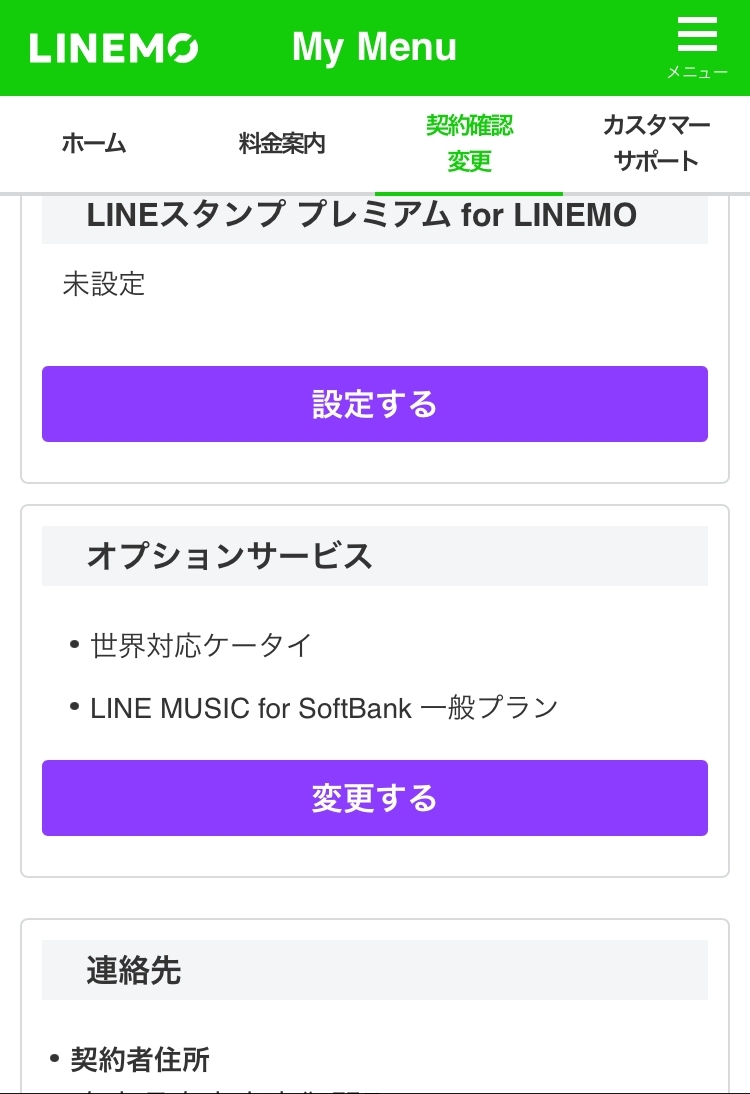
Task: Click the bullet beside LINE MUSIC item
Action: pos(75,707)
